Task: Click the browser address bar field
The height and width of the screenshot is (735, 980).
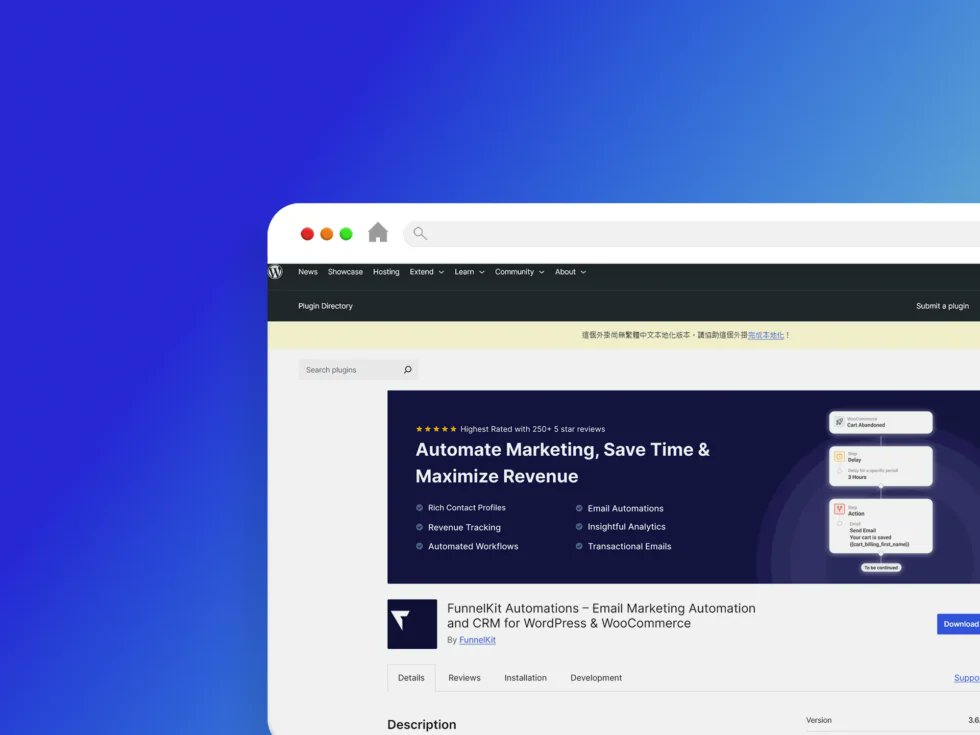Action: coord(691,234)
